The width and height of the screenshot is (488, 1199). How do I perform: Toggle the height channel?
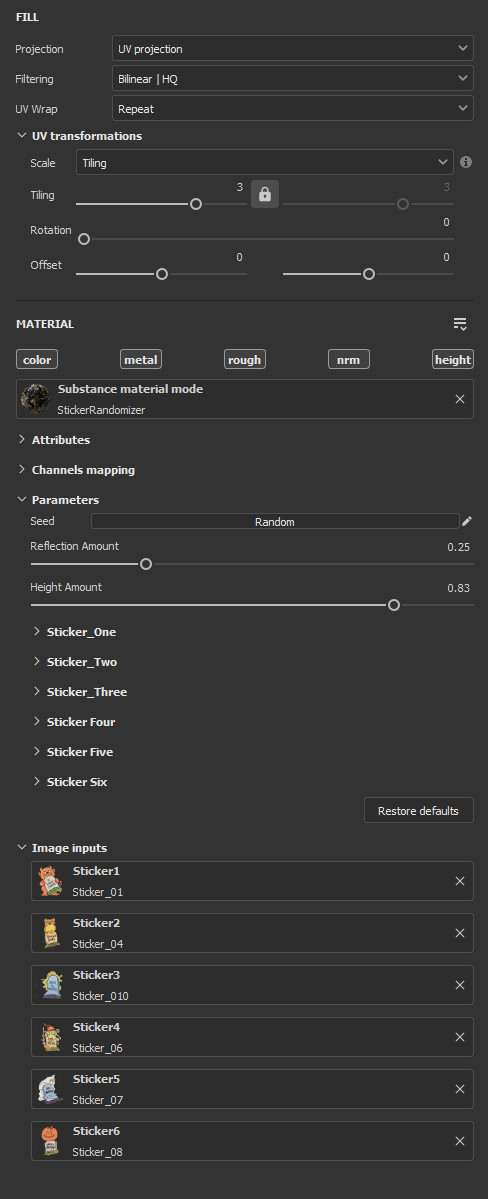tap(453, 359)
